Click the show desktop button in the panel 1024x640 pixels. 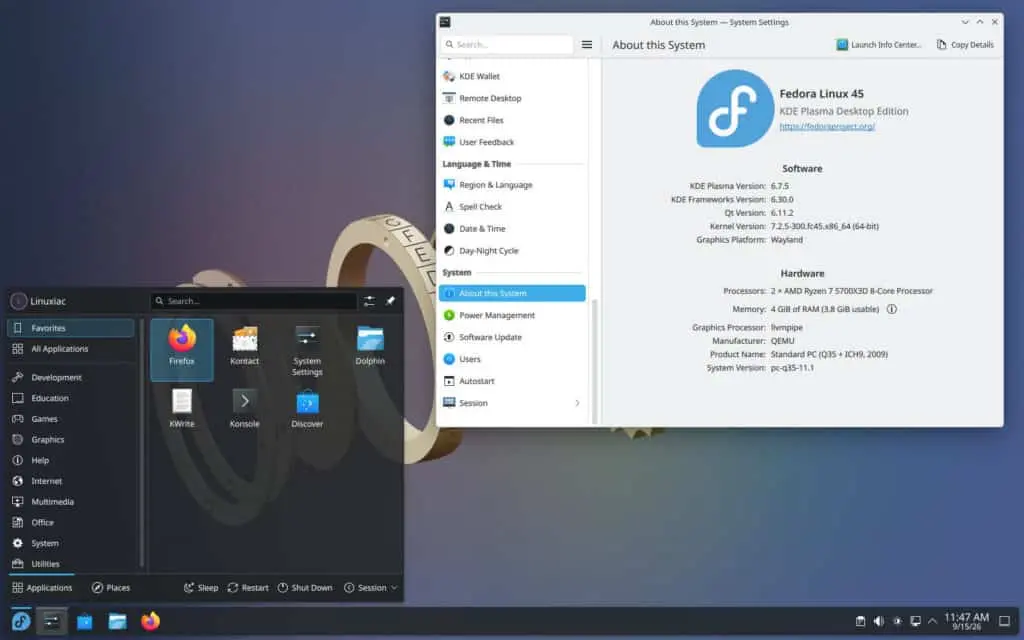pyautogui.click(x=1005, y=621)
